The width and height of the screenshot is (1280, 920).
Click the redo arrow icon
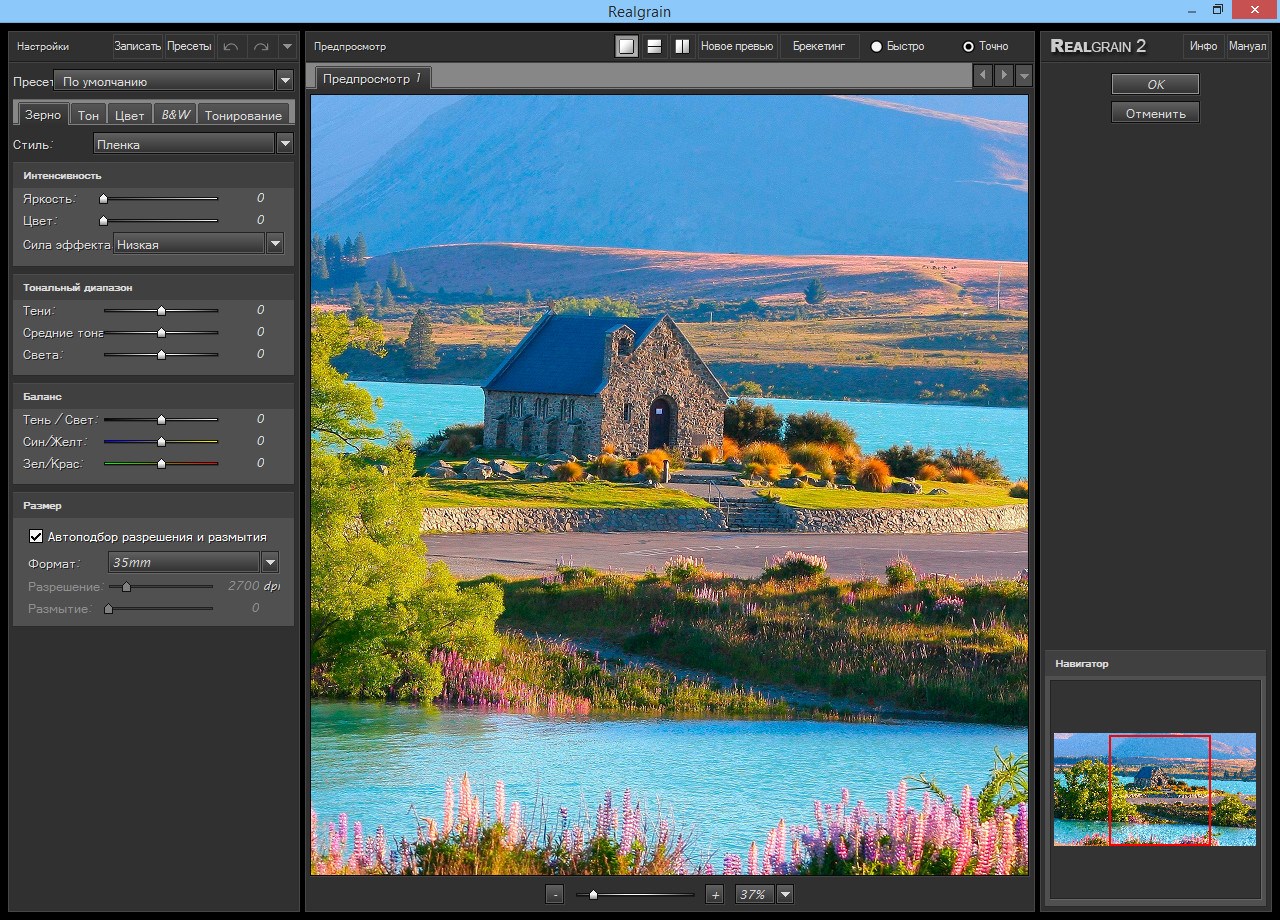click(260, 46)
